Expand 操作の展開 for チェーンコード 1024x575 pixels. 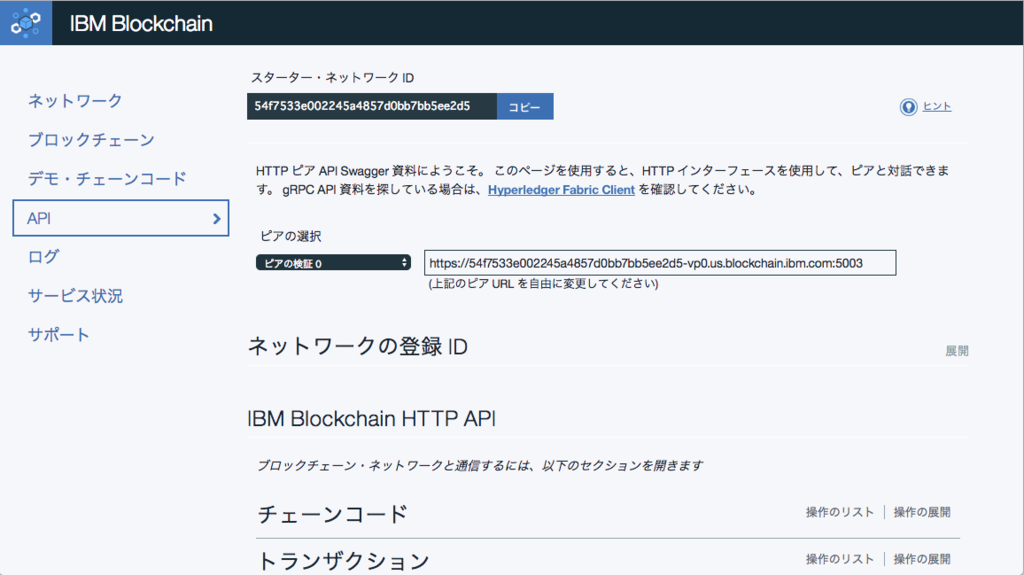click(922, 512)
